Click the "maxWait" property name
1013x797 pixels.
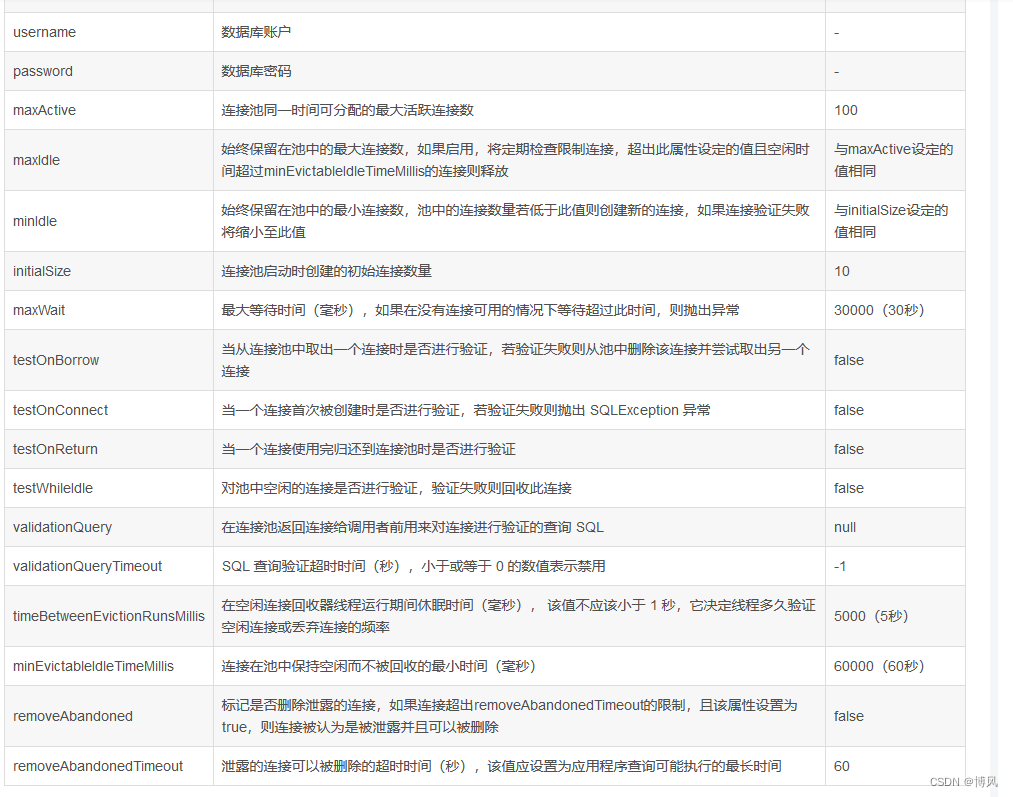coord(39,310)
